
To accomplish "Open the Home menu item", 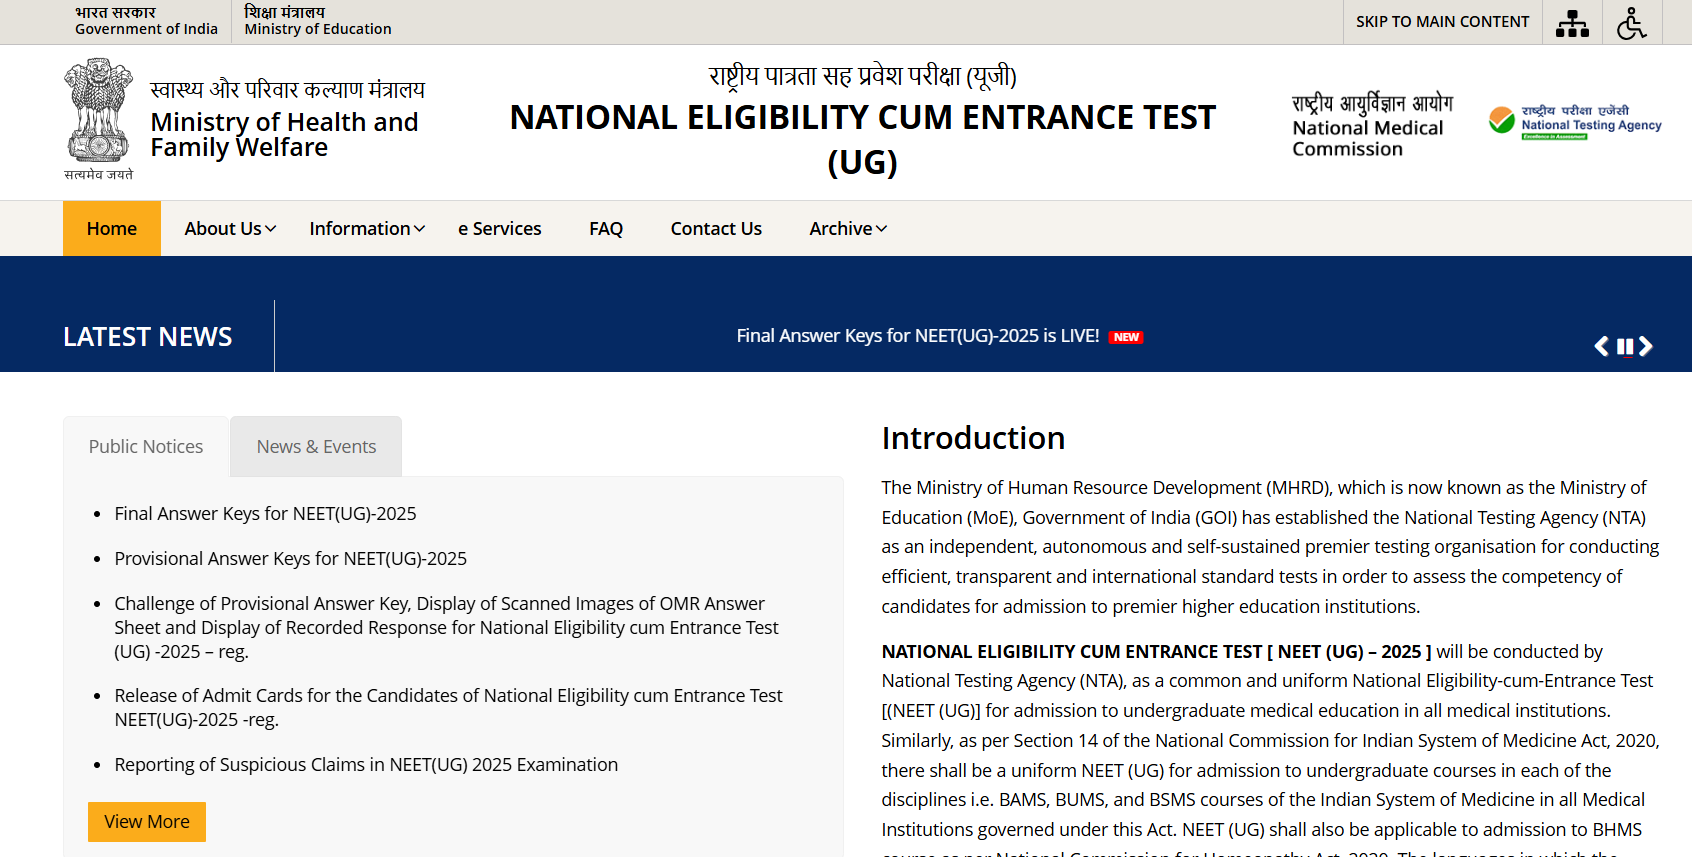I will point(112,228).
